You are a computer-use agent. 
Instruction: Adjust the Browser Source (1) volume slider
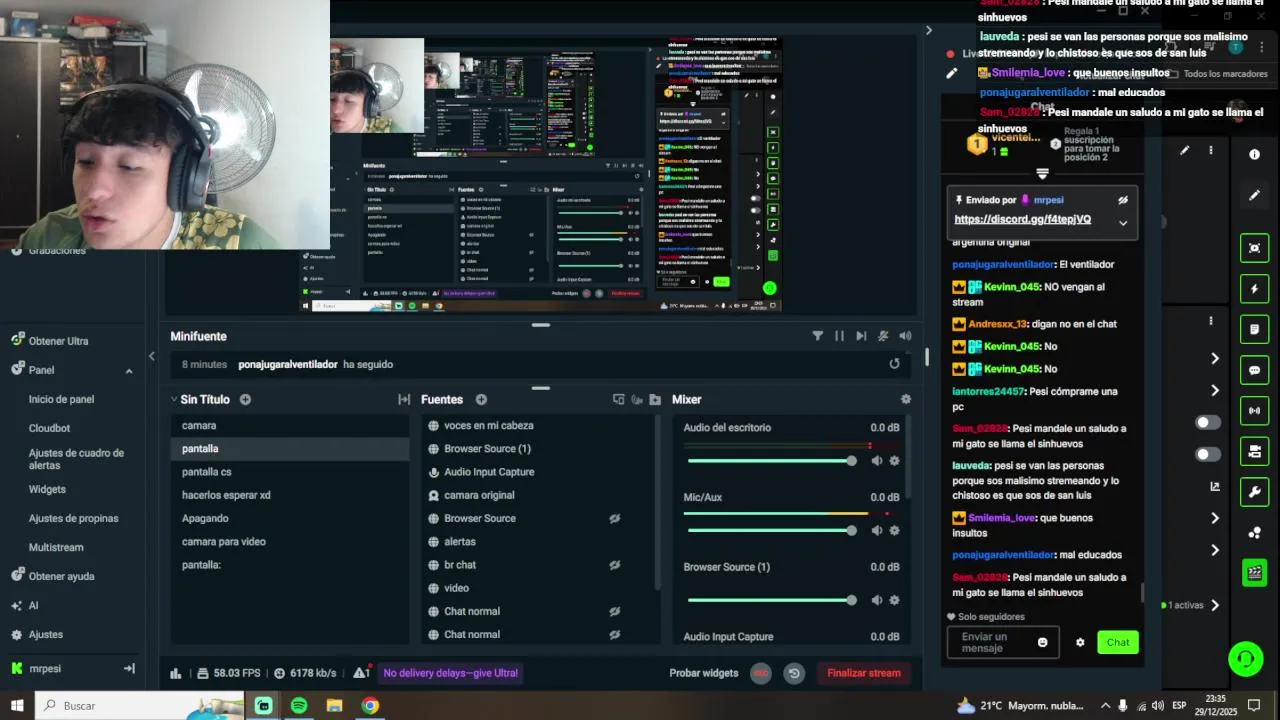coord(769,600)
